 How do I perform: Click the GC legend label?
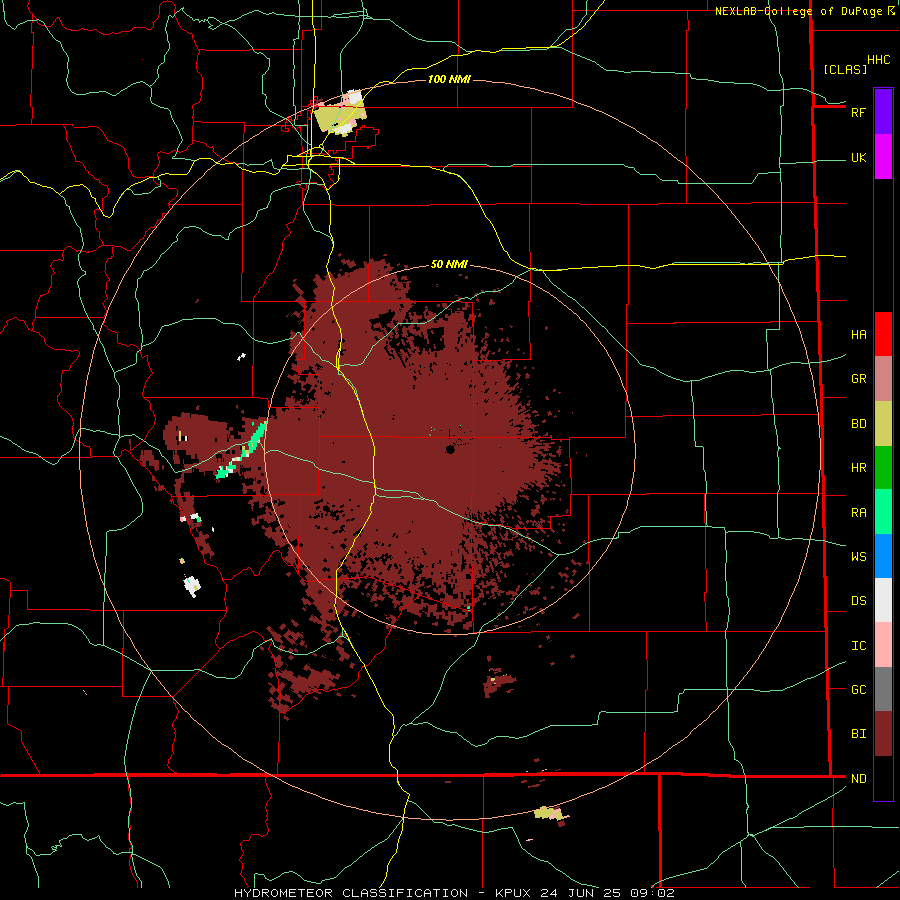858,690
